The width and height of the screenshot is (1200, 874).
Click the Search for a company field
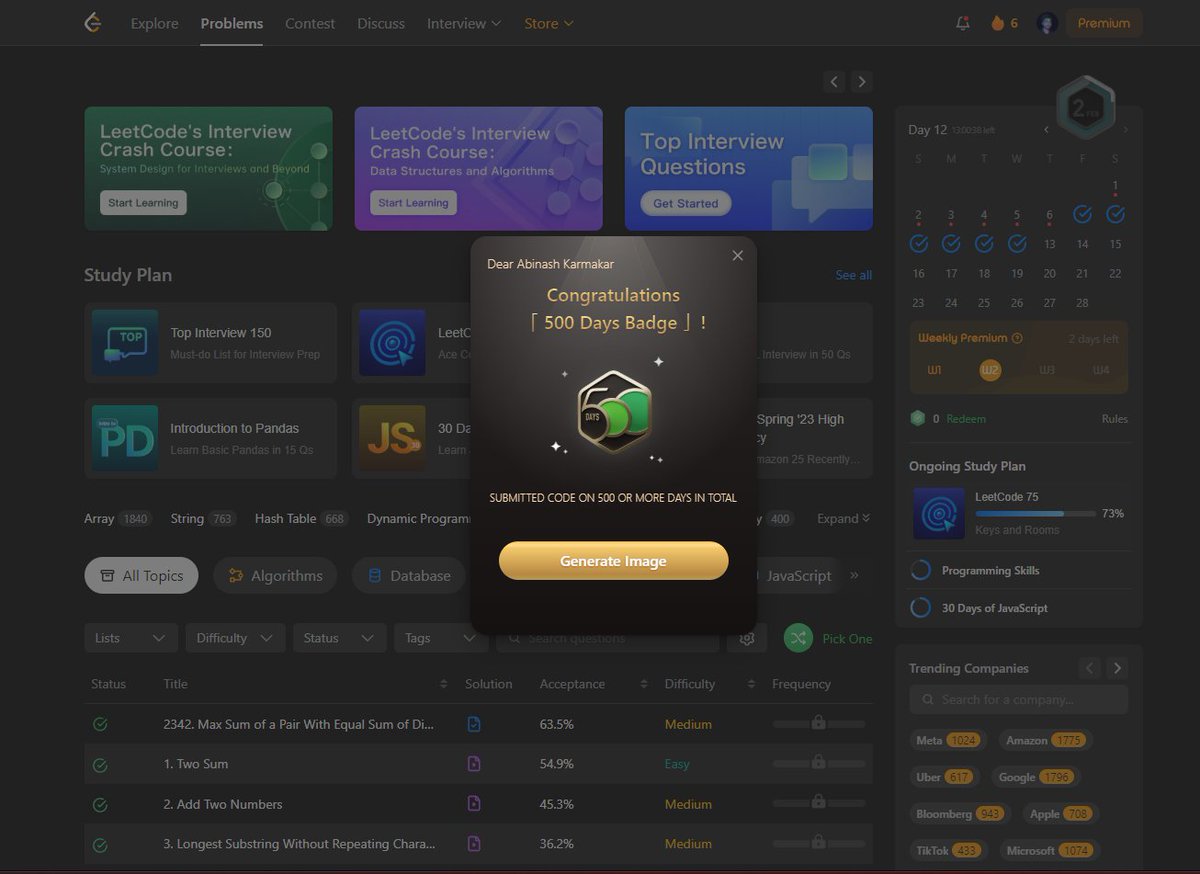[x=1019, y=699]
